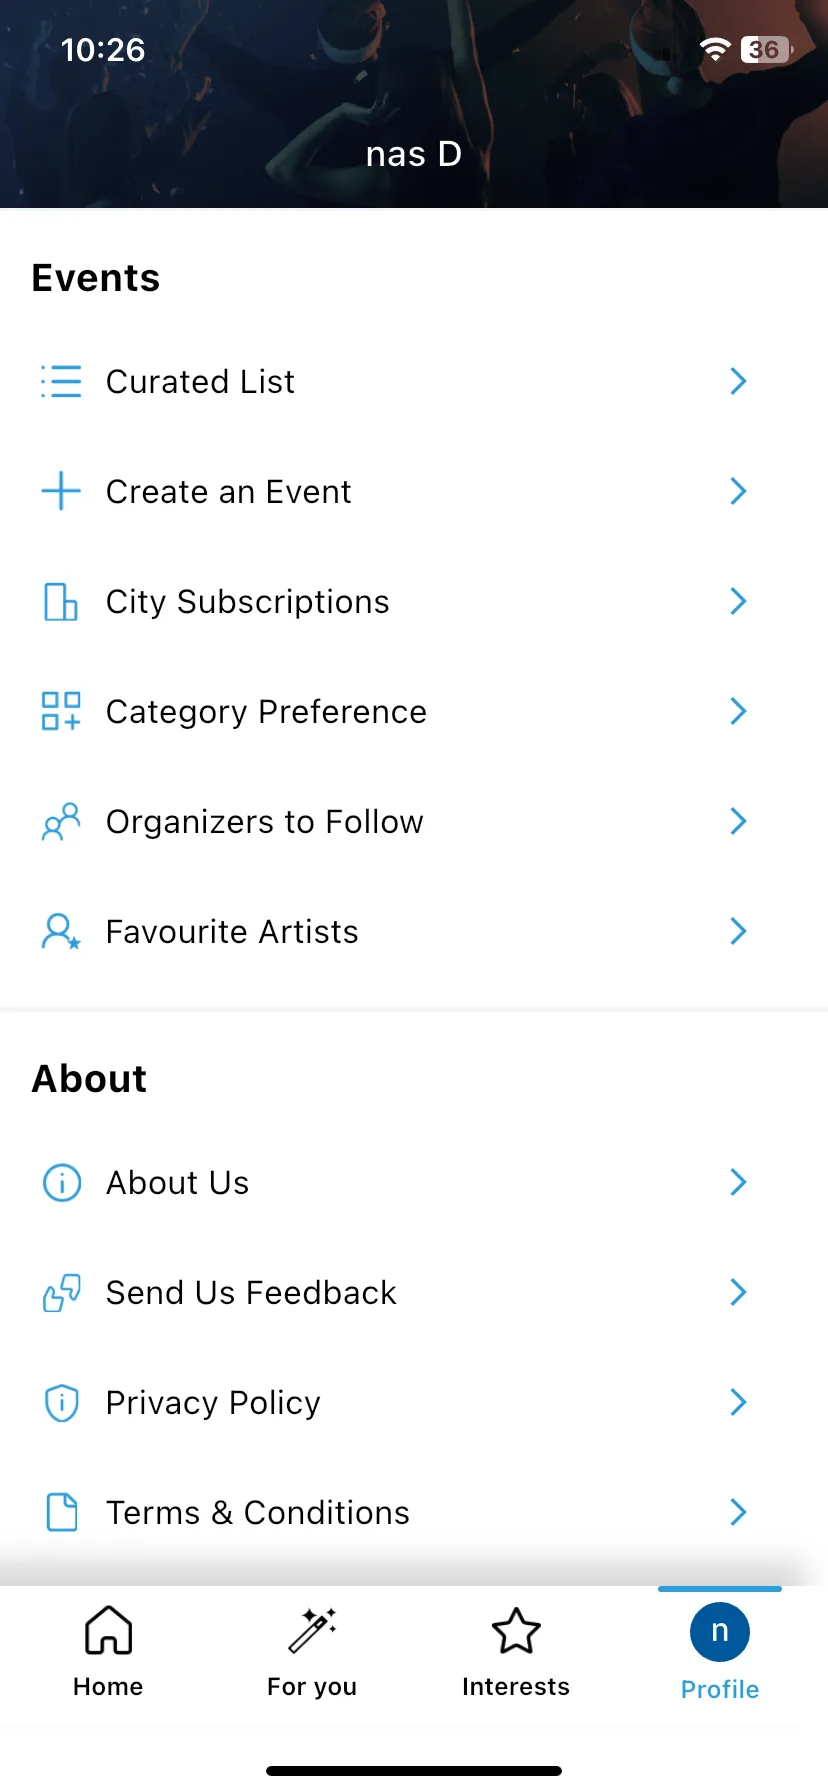Screen dimensions: 828x1792
Task: Tap the Terms & Conditions document icon
Action: pyautogui.click(x=62, y=1512)
